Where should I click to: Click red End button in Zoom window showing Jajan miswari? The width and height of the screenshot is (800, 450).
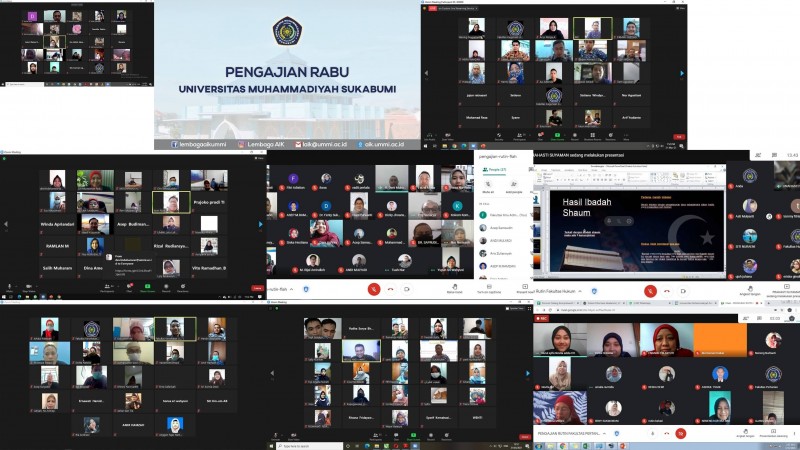point(679,137)
